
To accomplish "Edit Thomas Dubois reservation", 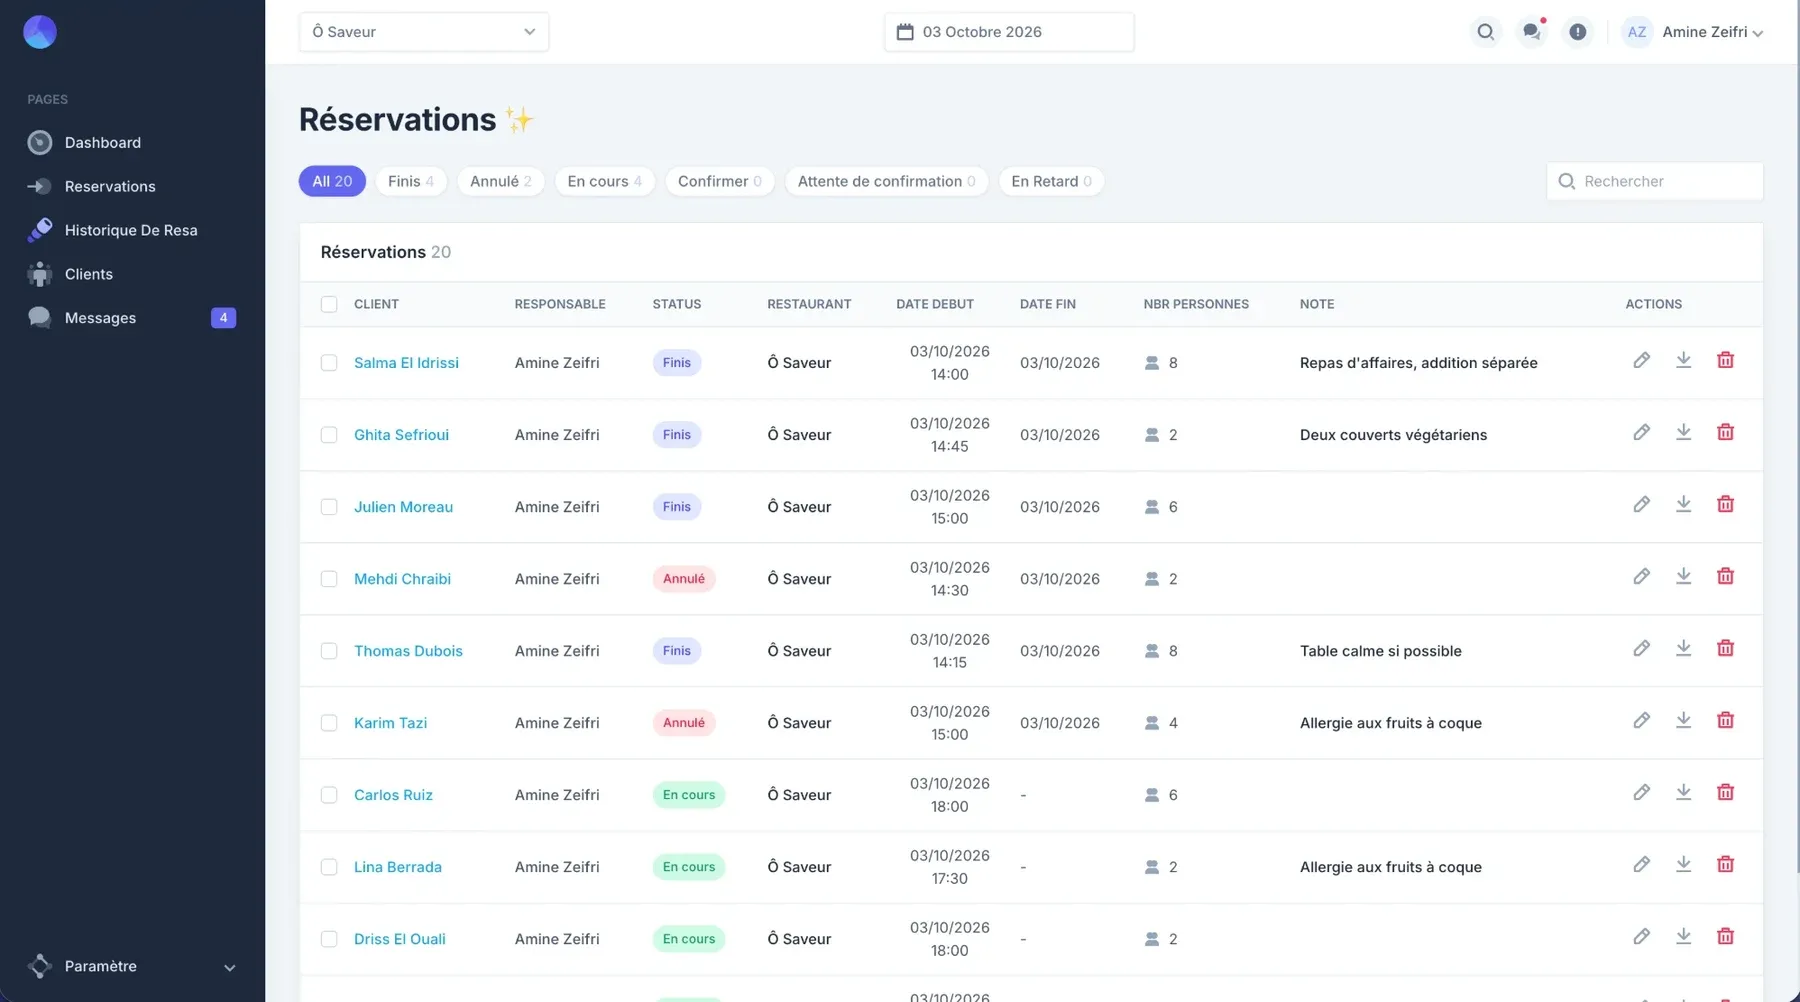I will point(1641,648).
